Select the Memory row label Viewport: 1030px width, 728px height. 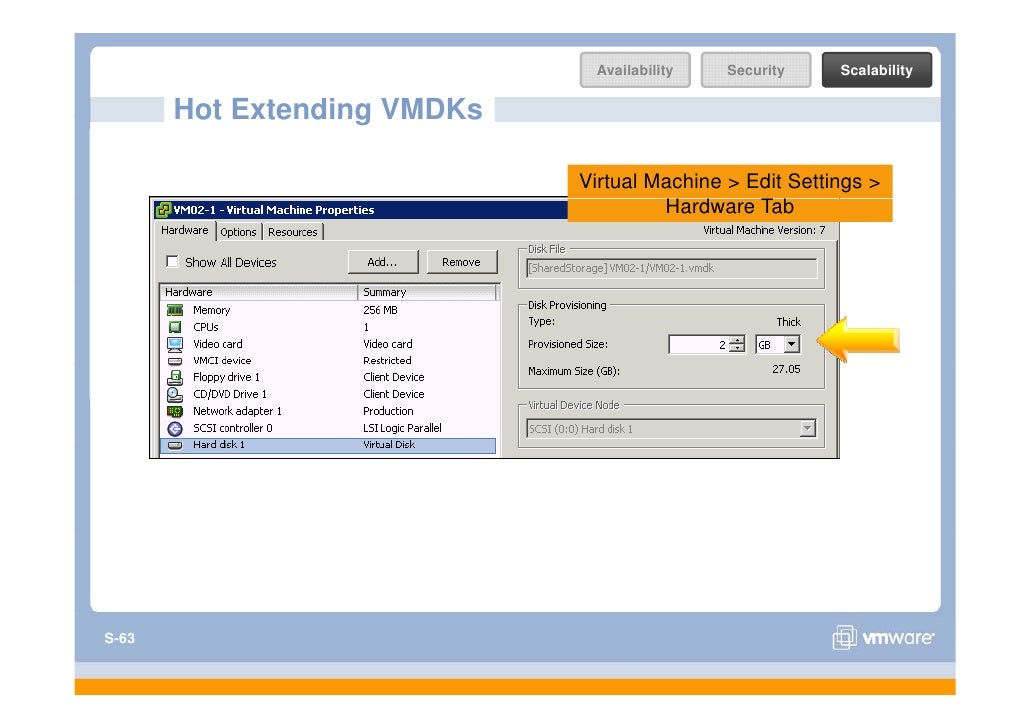pyautogui.click(x=212, y=310)
